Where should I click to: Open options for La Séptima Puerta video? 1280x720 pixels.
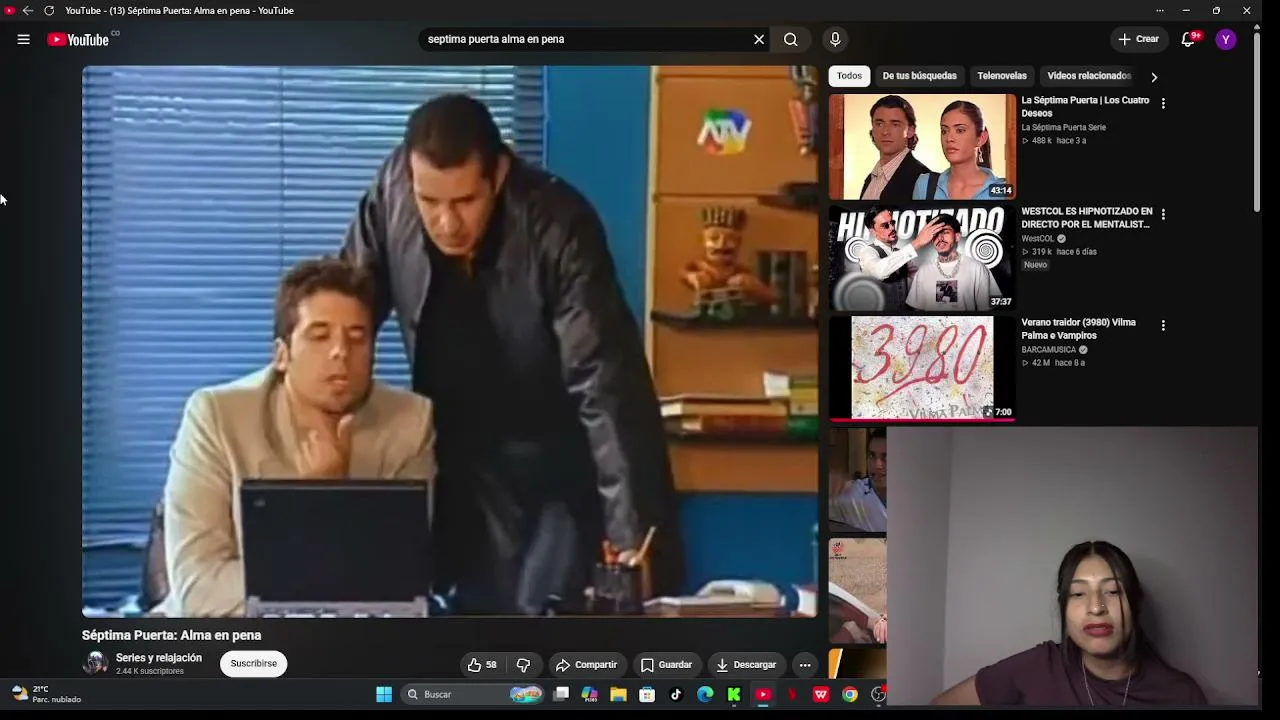coord(1163,103)
